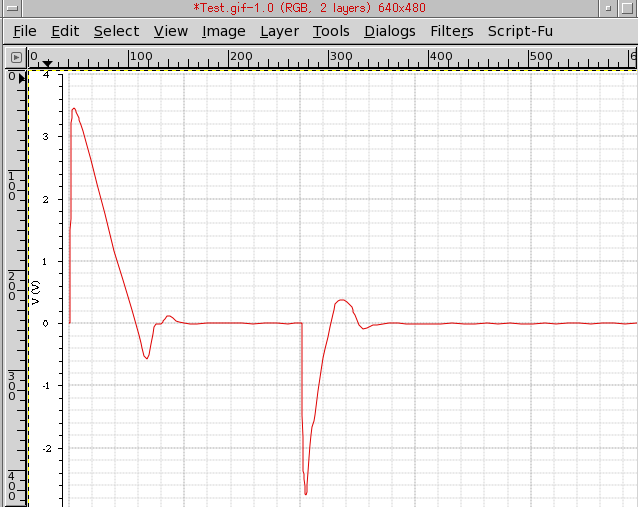Viewport: 638px width, 507px height.
Task: Click the V (V) axis label on canvas
Action: coord(36,293)
